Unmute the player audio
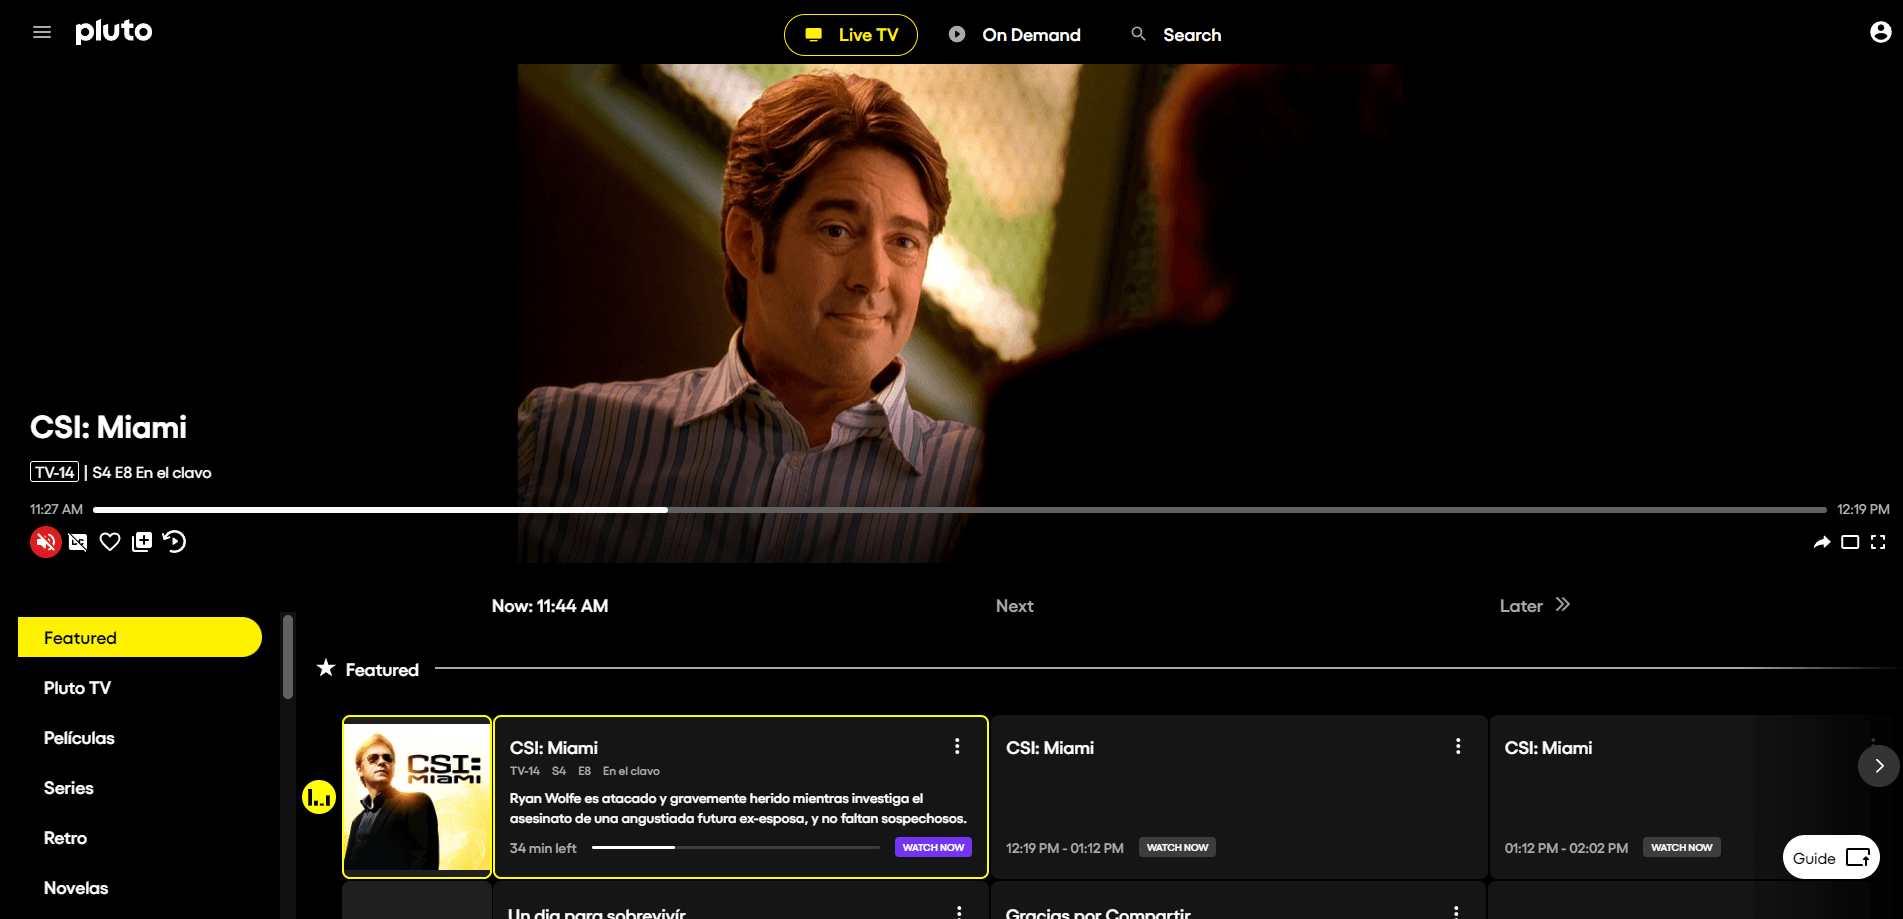This screenshot has height=919, width=1903. (x=46, y=542)
